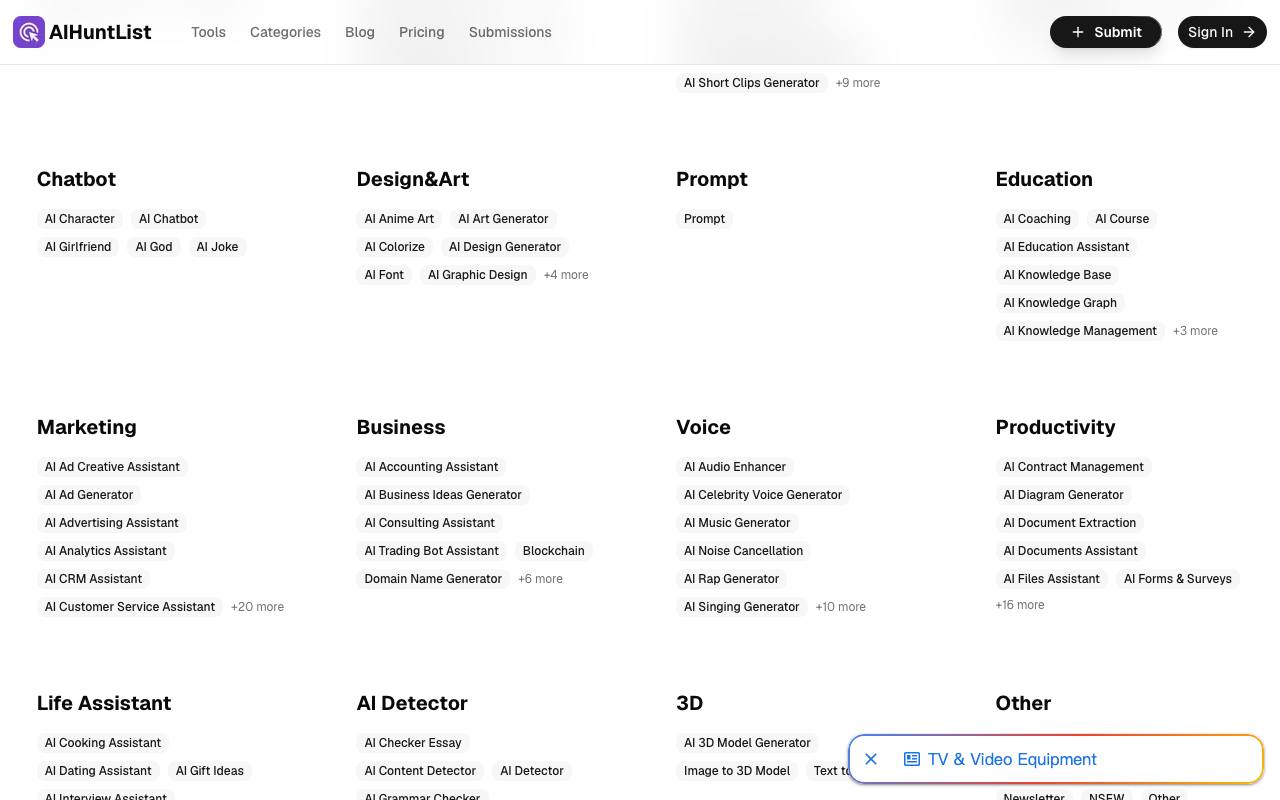The width and height of the screenshot is (1280, 800).
Task: Click the Prompt tag under Prompt
Action: tap(704, 219)
